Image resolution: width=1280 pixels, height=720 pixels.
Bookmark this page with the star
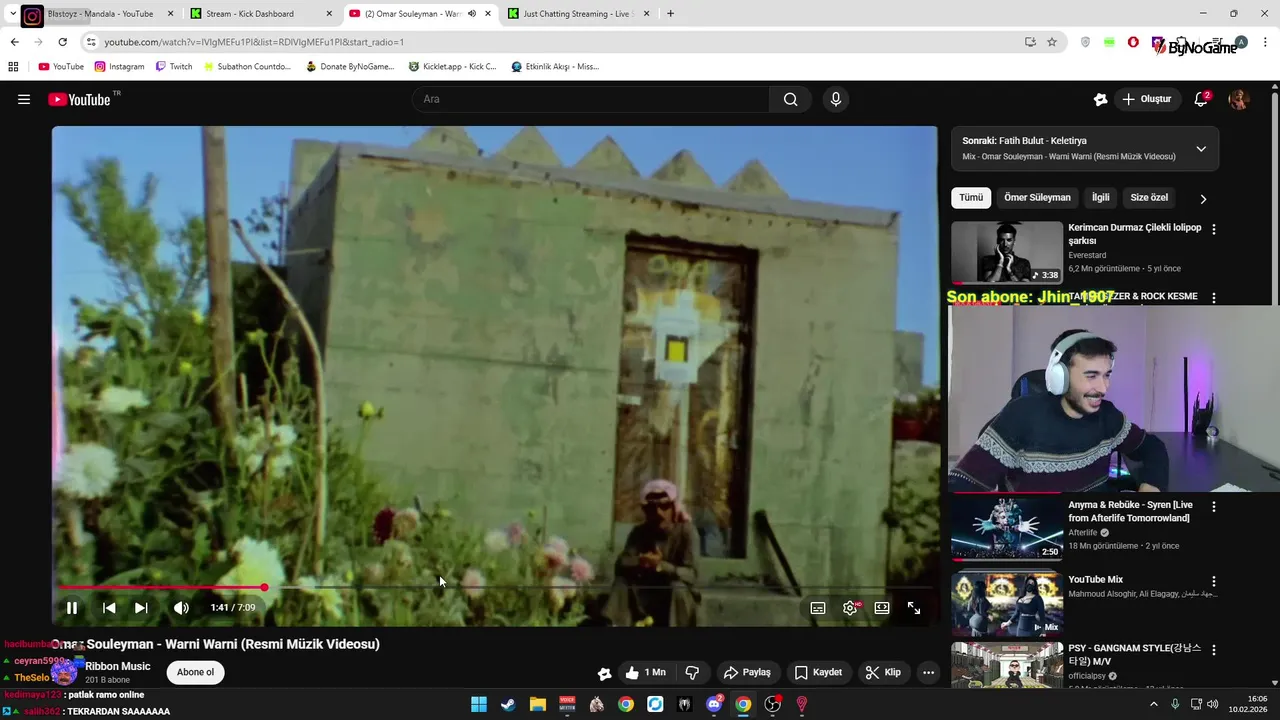pyautogui.click(x=1052, y=42)
